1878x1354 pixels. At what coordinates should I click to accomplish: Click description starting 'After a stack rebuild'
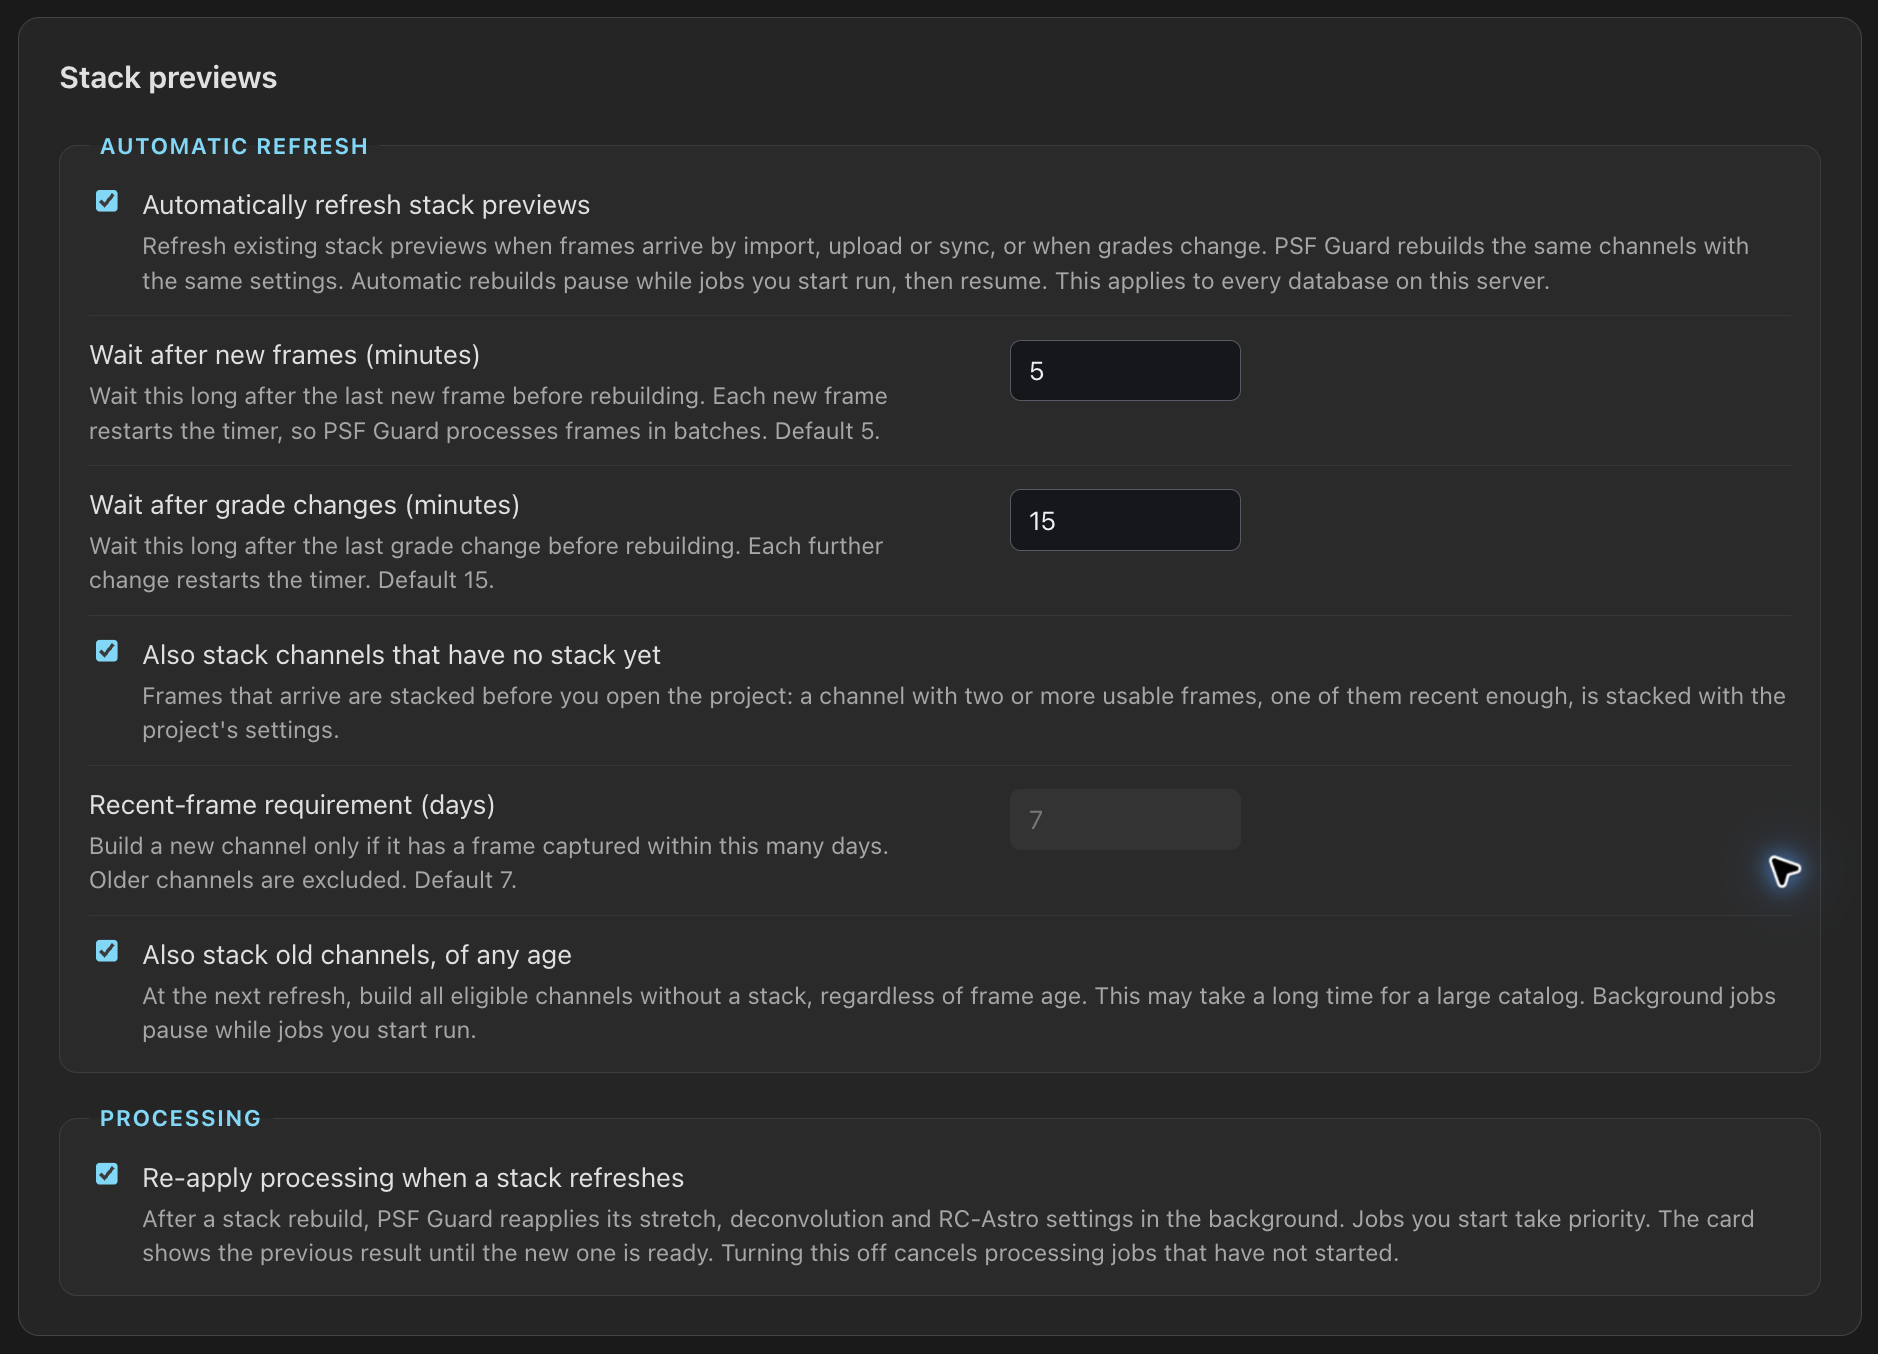coord(948,1236)
